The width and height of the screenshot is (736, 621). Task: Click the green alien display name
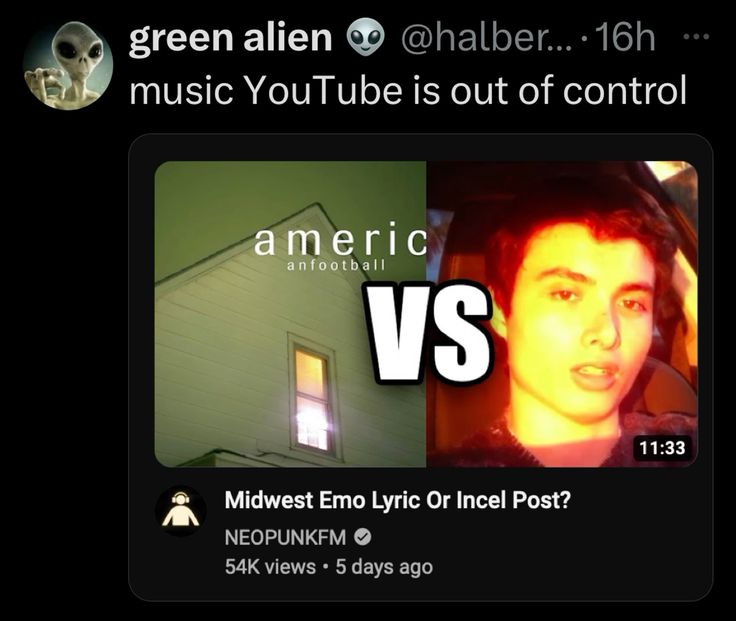230,38
